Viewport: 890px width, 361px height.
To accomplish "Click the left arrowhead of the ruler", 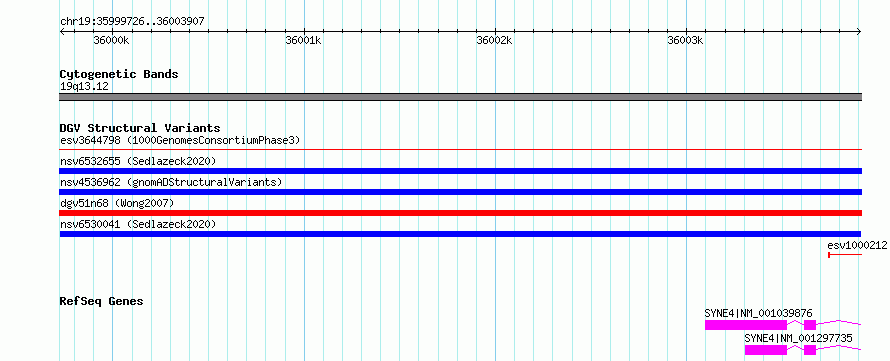I will point(62,32).
